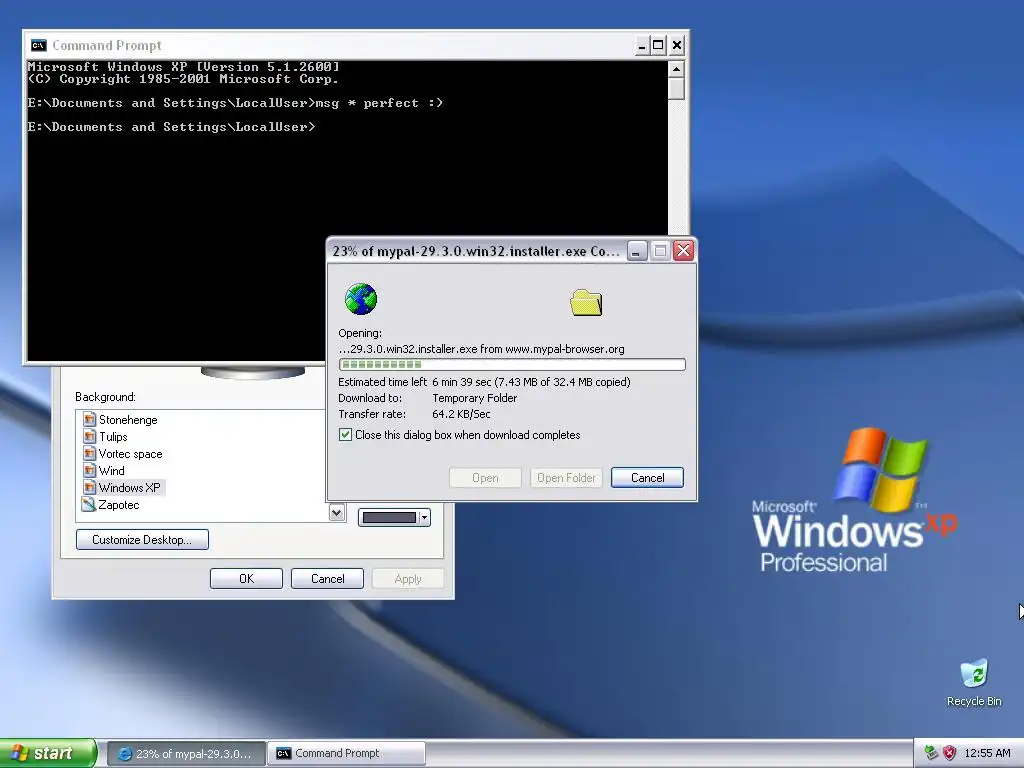Click the download progress bar
Screen dimensions: 1024x768
(512, 364)
